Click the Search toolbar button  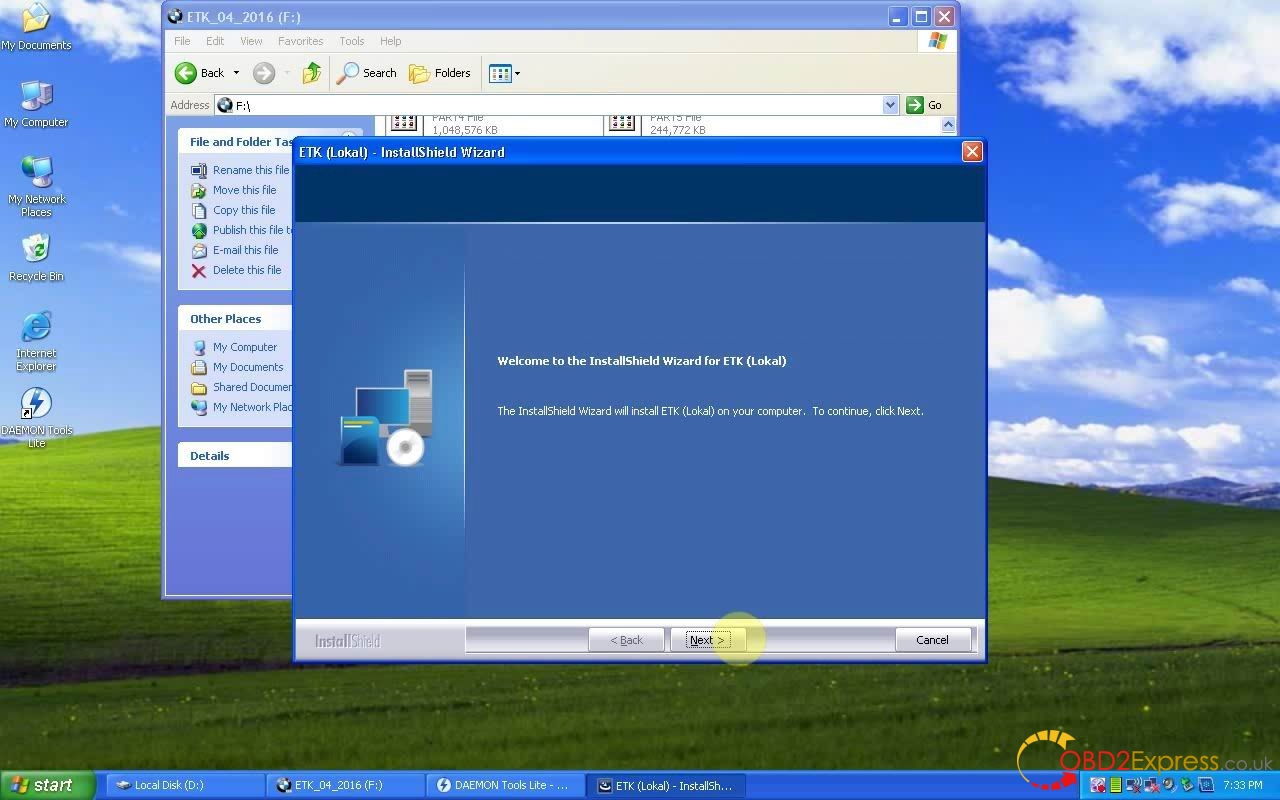367,73
